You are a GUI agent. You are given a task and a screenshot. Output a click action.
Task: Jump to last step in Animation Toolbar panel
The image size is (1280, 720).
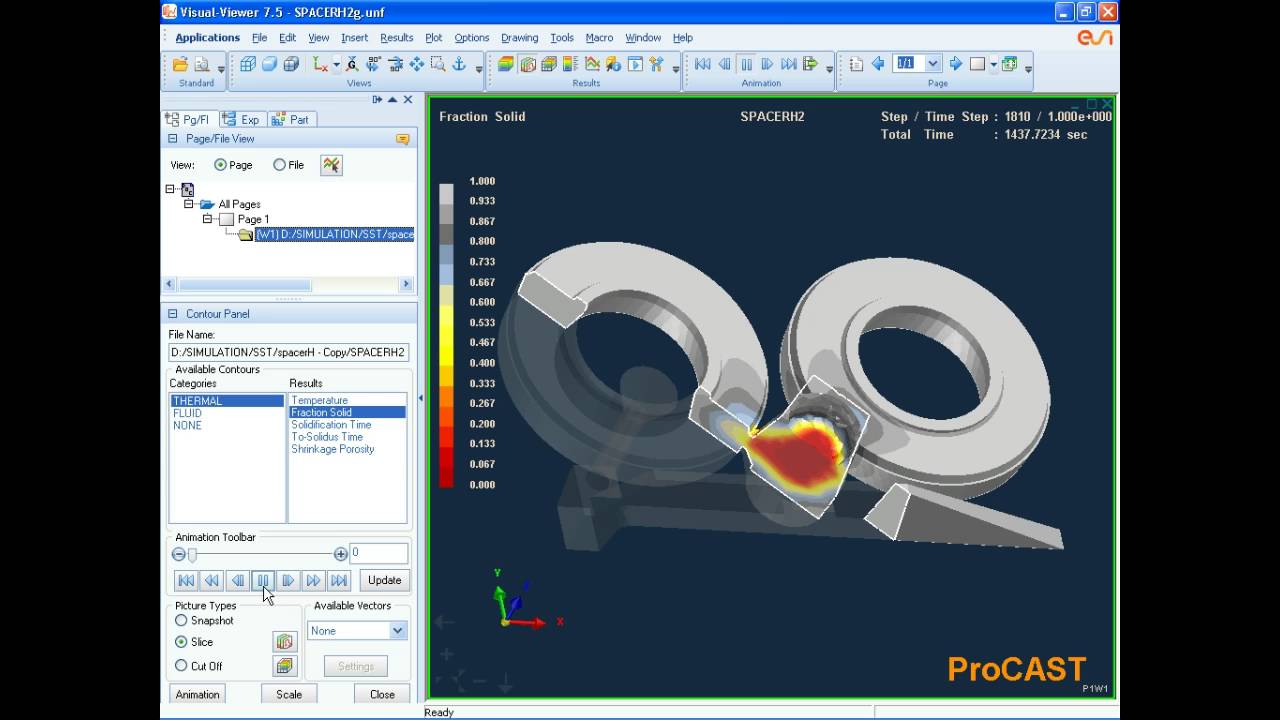(x=339, y=580)
